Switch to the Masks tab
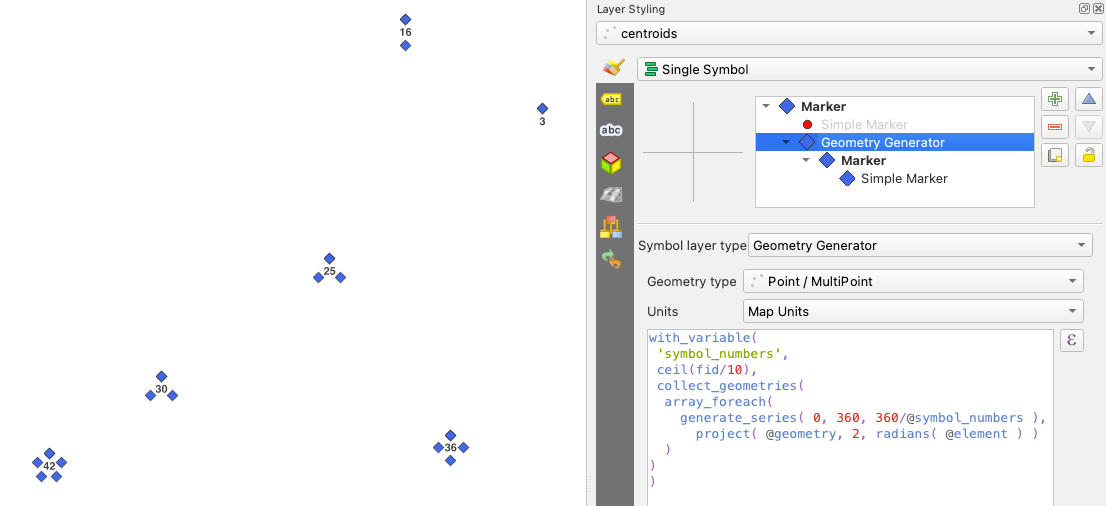 (611, 130)
